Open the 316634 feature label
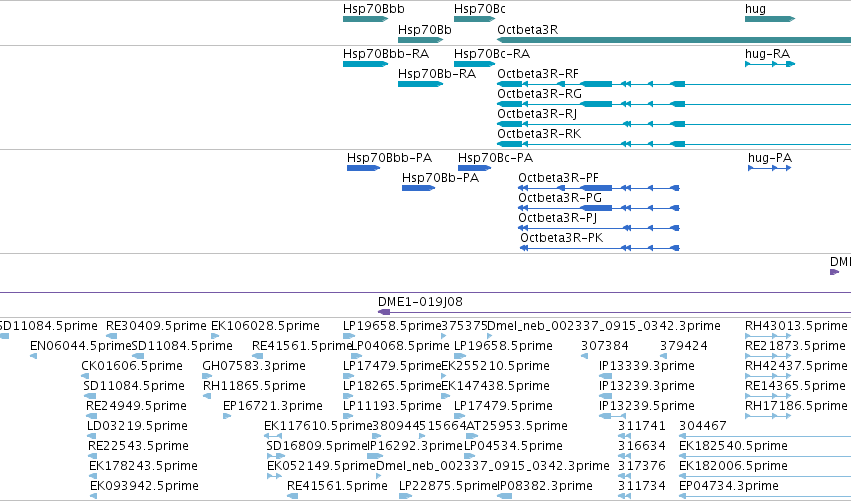Image resolution: width=851 pixels, height=501 pixels. click(642, 446)
